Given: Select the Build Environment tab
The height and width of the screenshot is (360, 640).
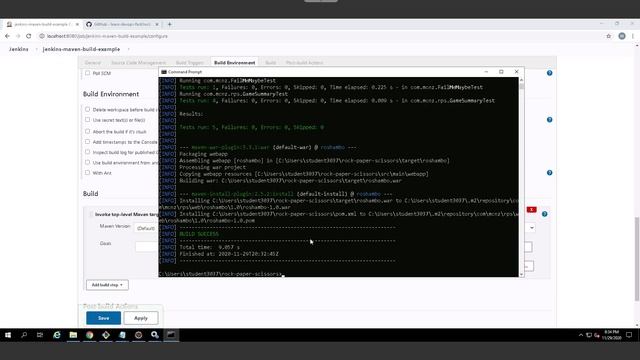Looking at the screenshot, I should click(234, 62).
